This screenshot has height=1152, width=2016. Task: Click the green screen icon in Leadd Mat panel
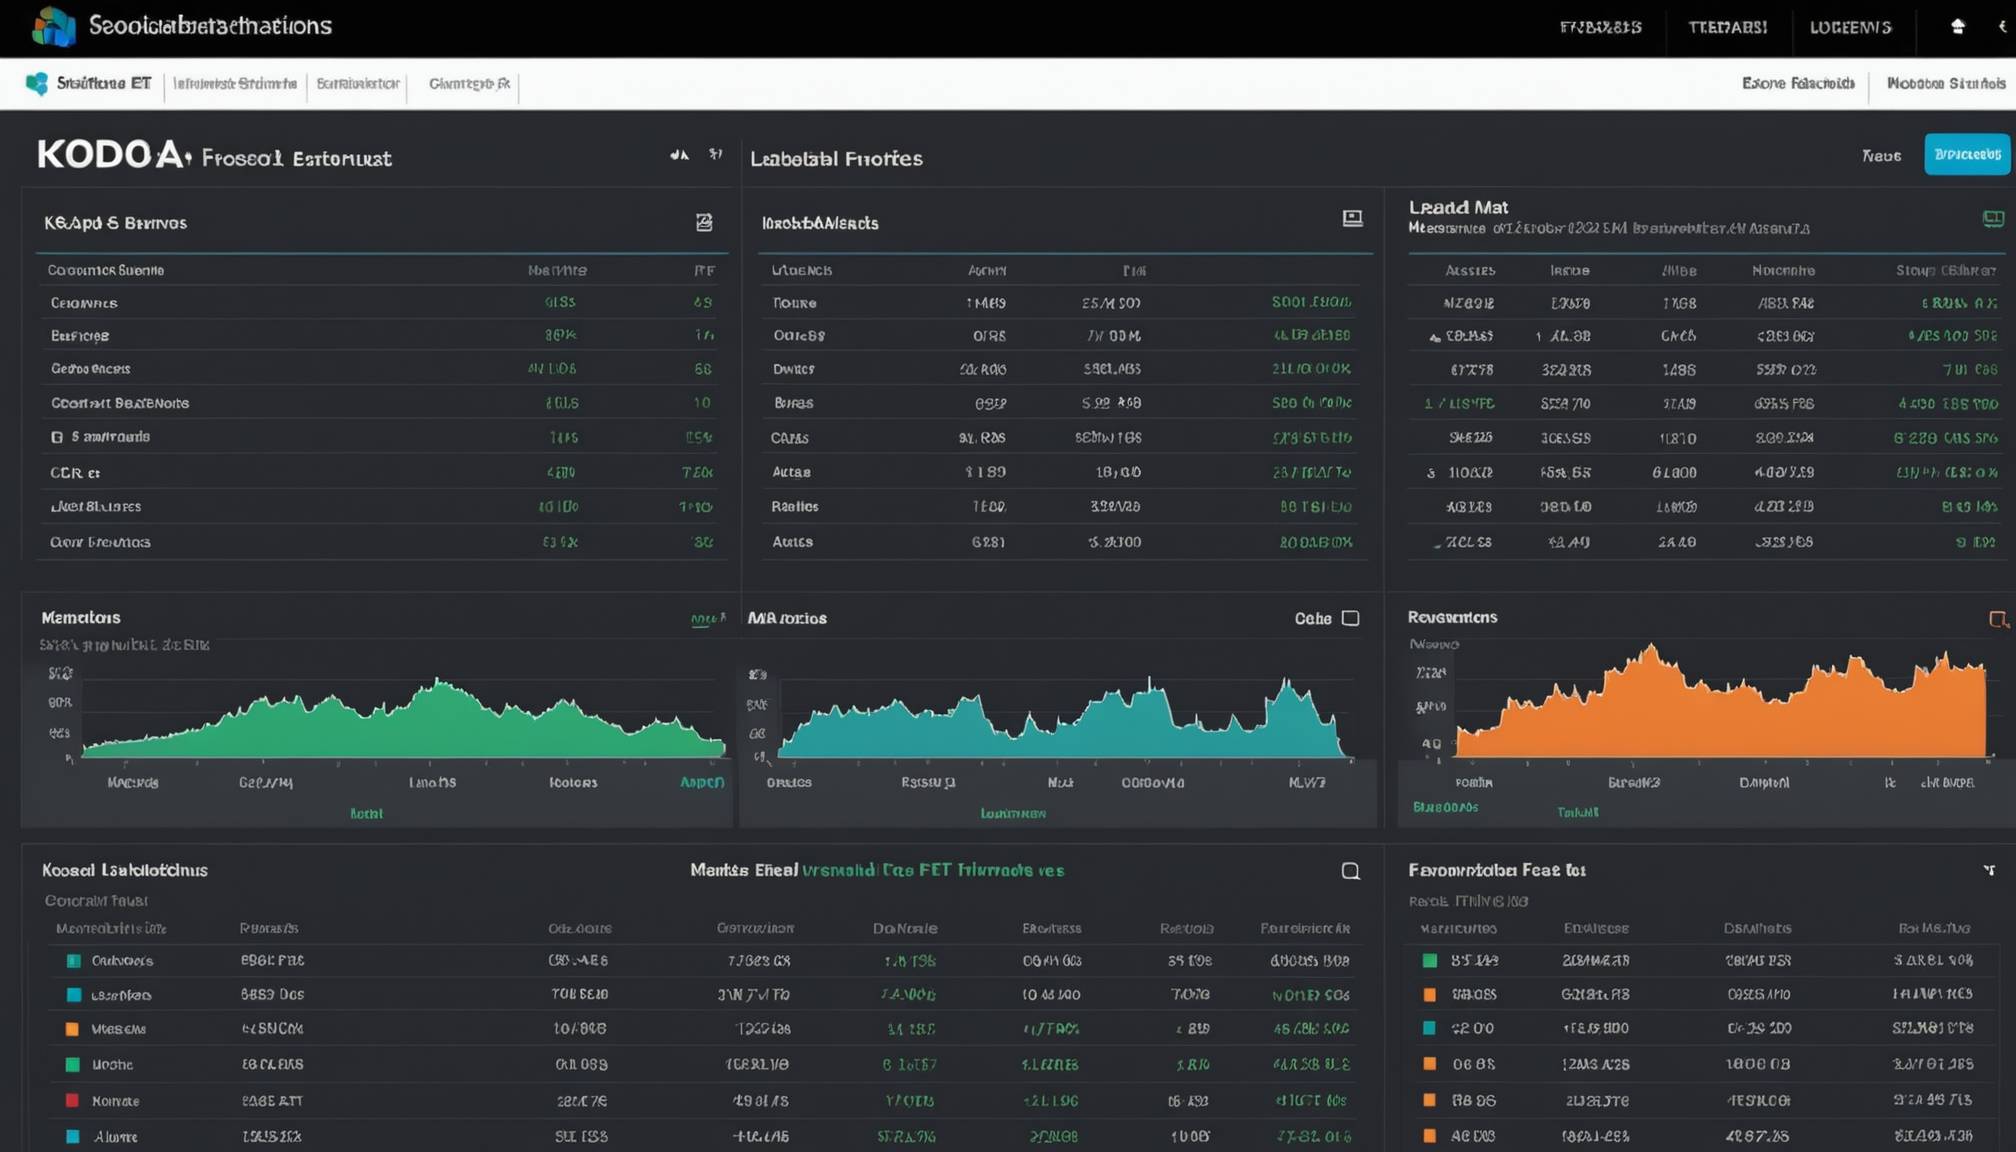[1992, 218]
